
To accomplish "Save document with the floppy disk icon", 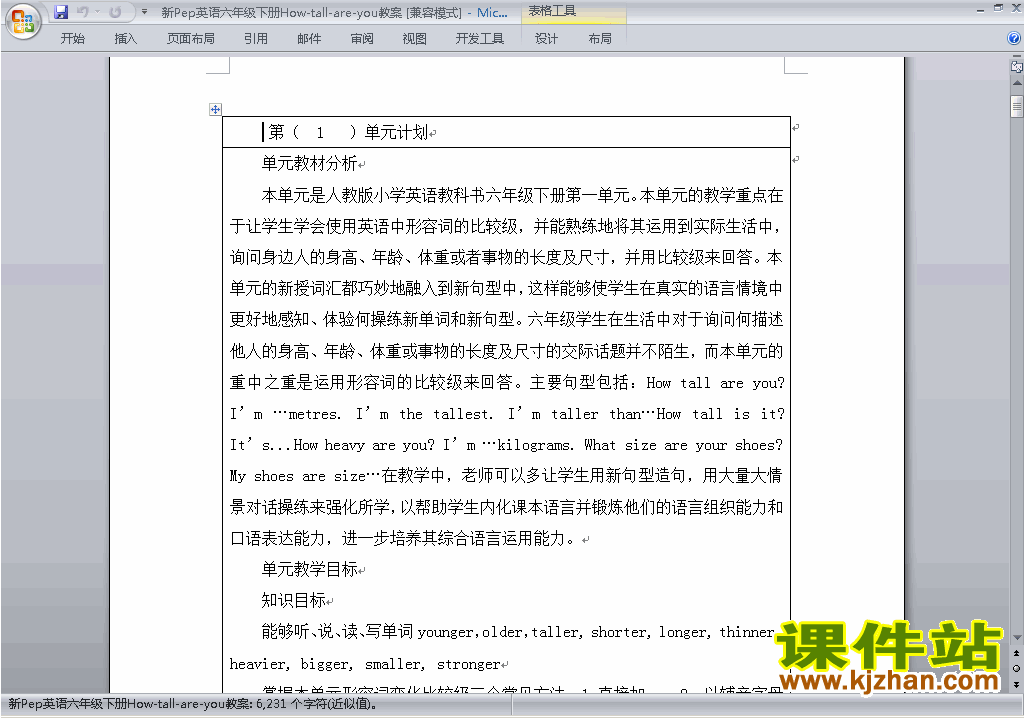I will 61,12.
